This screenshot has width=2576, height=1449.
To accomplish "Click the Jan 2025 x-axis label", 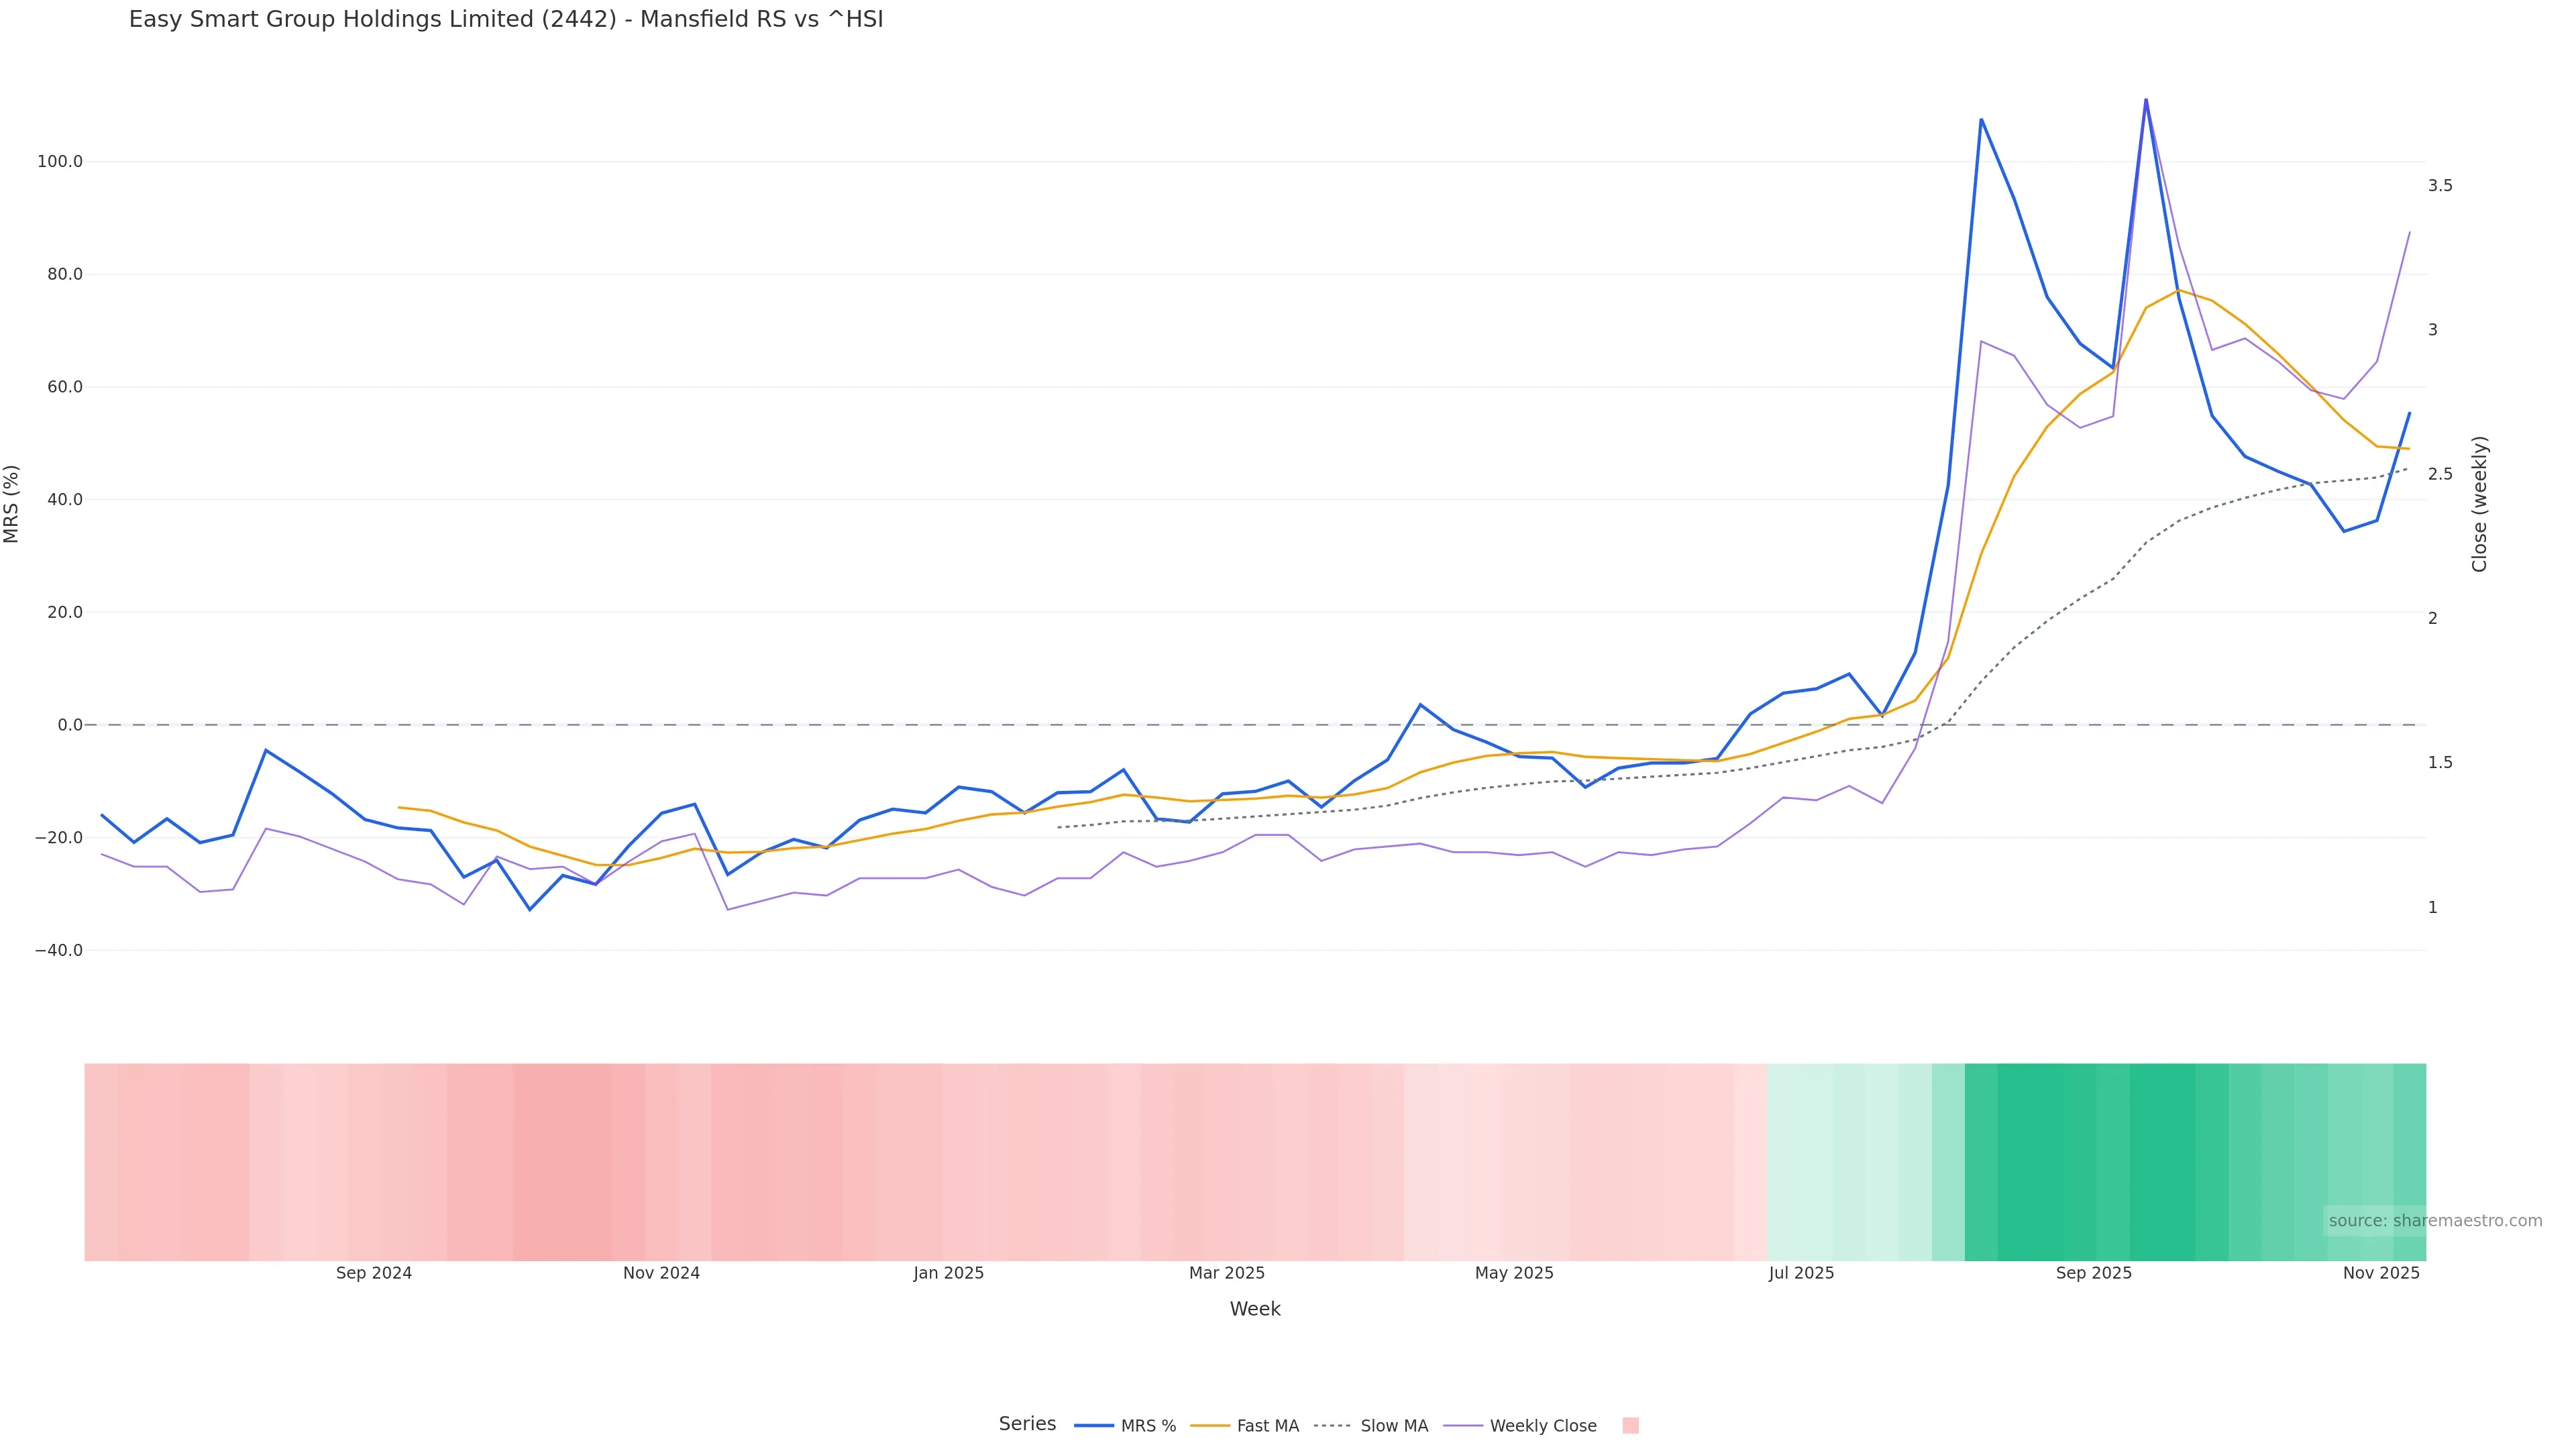I will tap(948, 1273).
